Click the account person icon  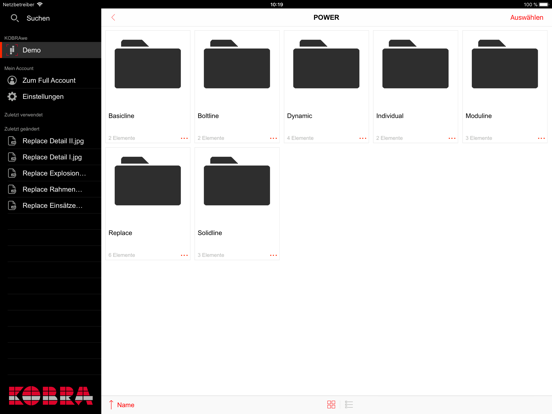[x=12, y=80]
